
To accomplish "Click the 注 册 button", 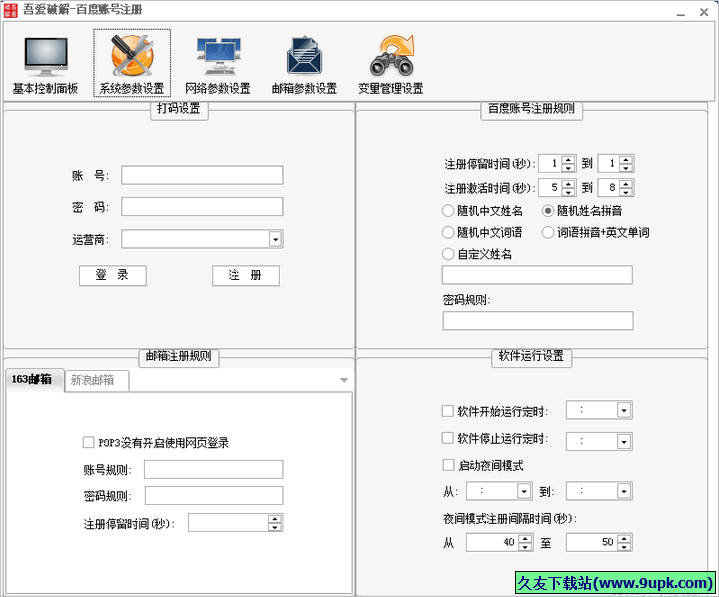I will (246, 276).
